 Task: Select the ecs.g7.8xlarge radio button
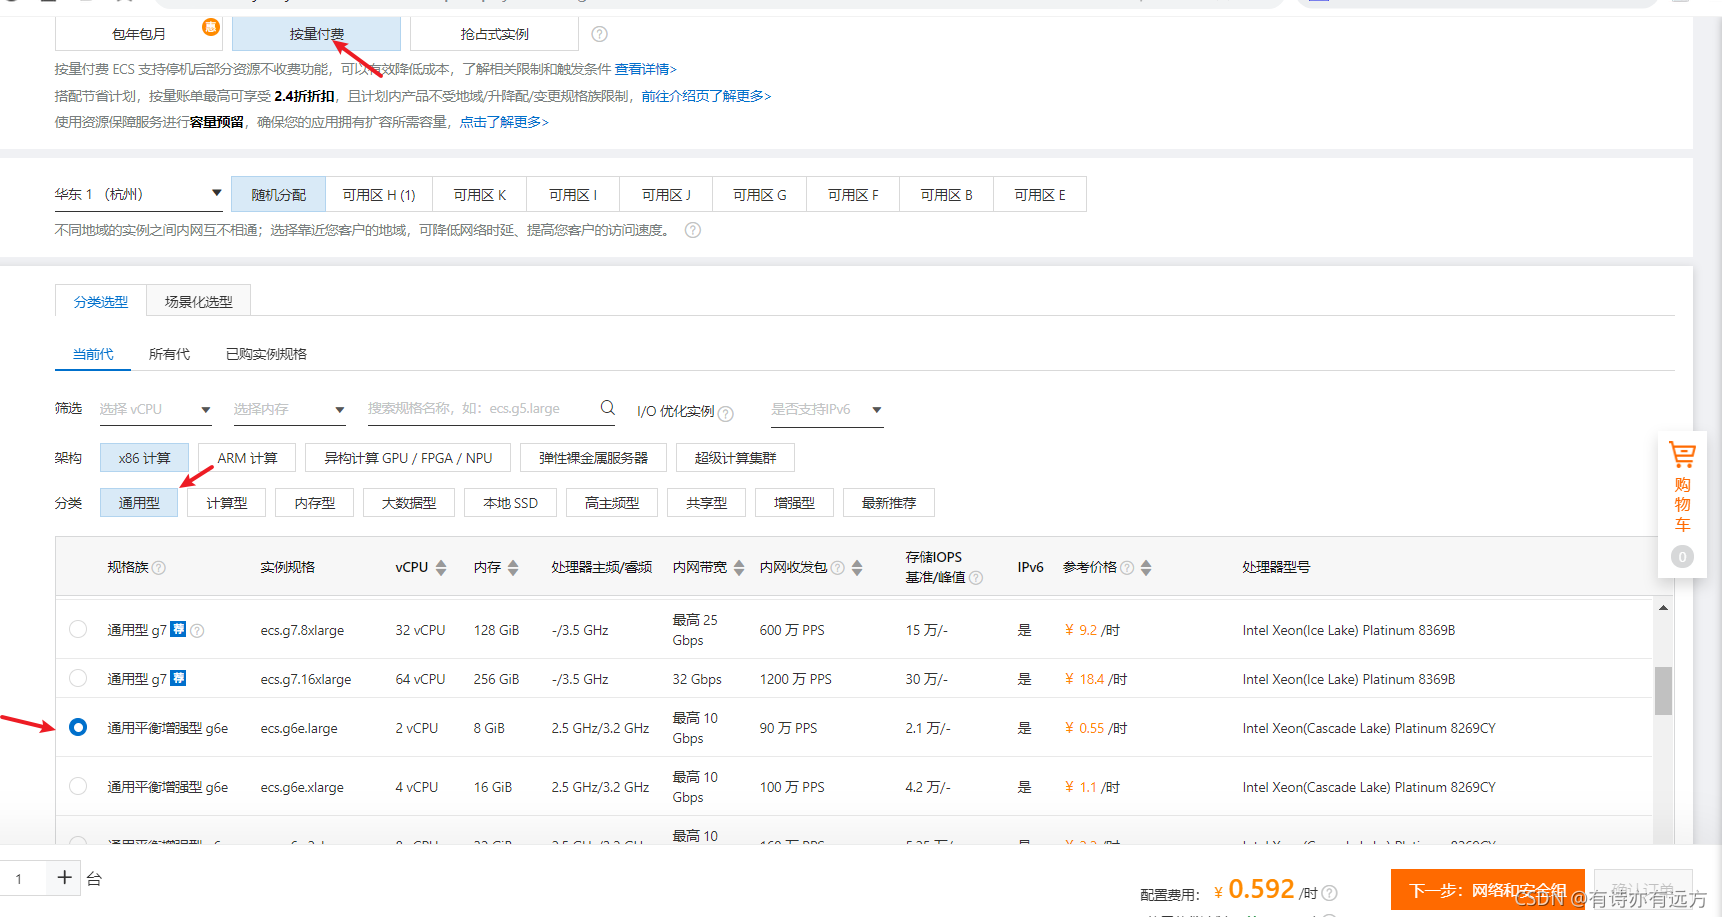pos(78,630)
